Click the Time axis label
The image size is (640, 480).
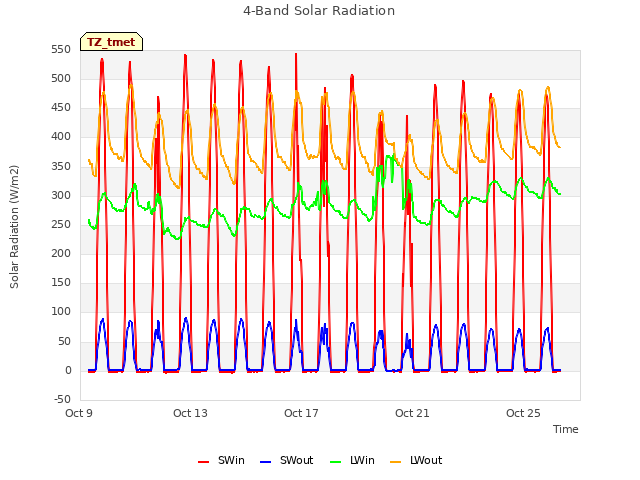(x=566, y=429)
